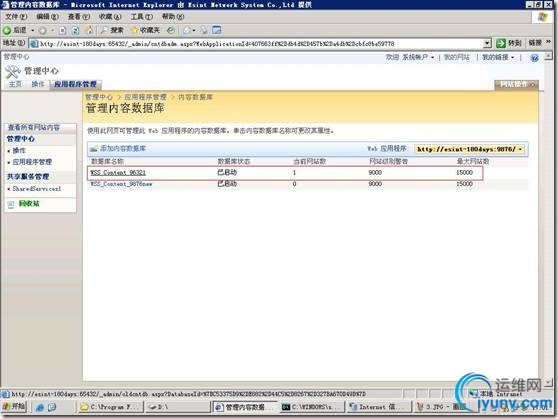Image resolution: width=558 pixels, height=419 pixels.
Task: Switch to the 操作 top tab
Action: click(x=38, y=84)
